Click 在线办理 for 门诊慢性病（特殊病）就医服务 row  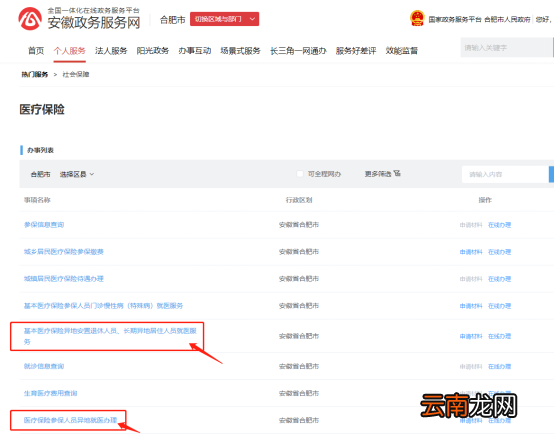499,306
